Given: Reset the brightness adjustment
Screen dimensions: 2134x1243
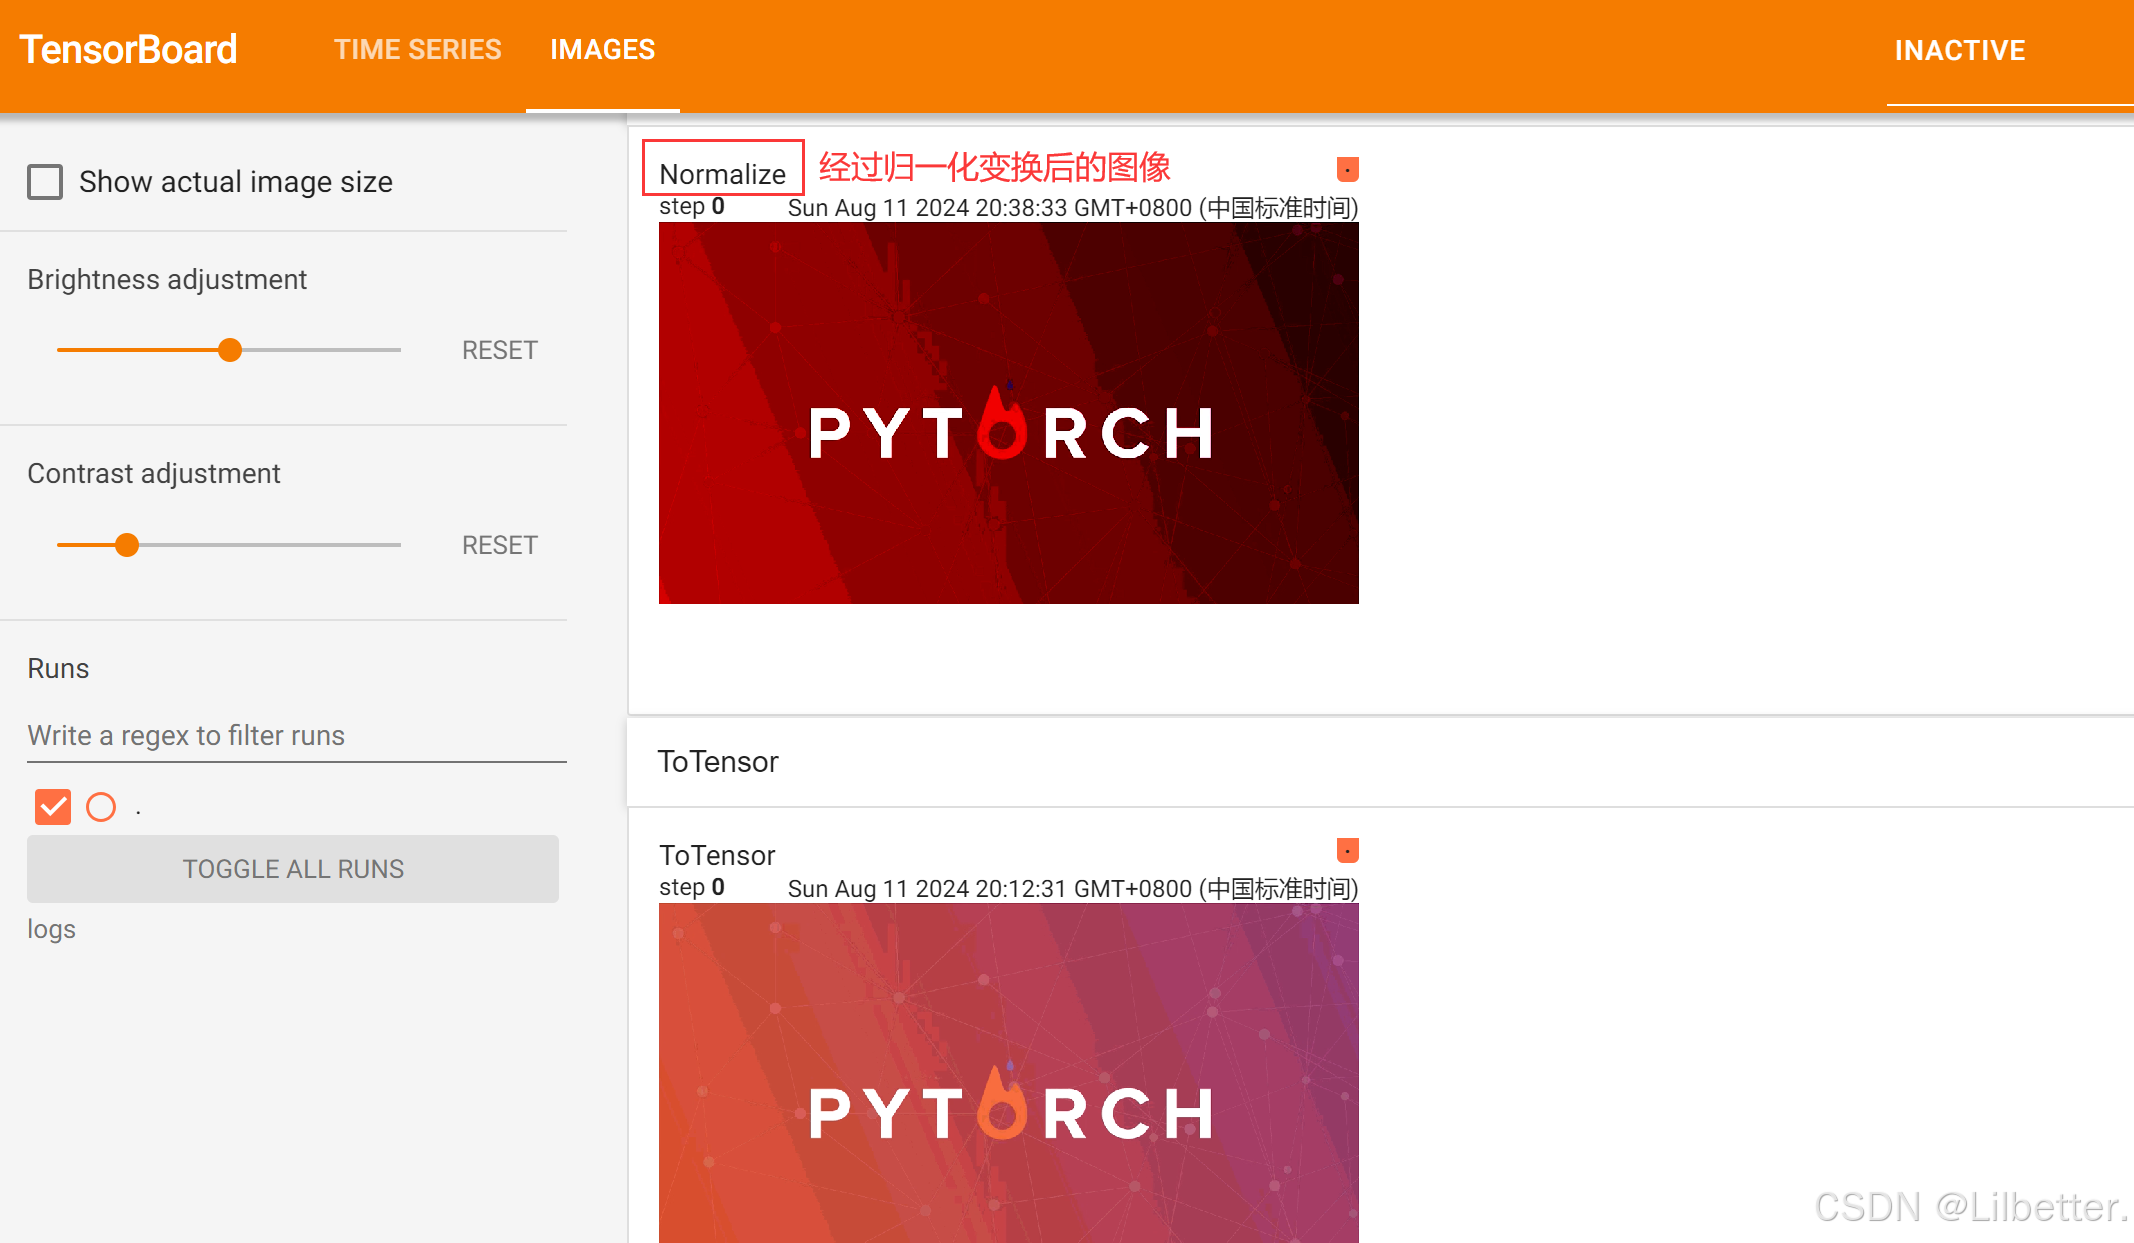Looking at the screenshot, I should click(x=499, y=350).
